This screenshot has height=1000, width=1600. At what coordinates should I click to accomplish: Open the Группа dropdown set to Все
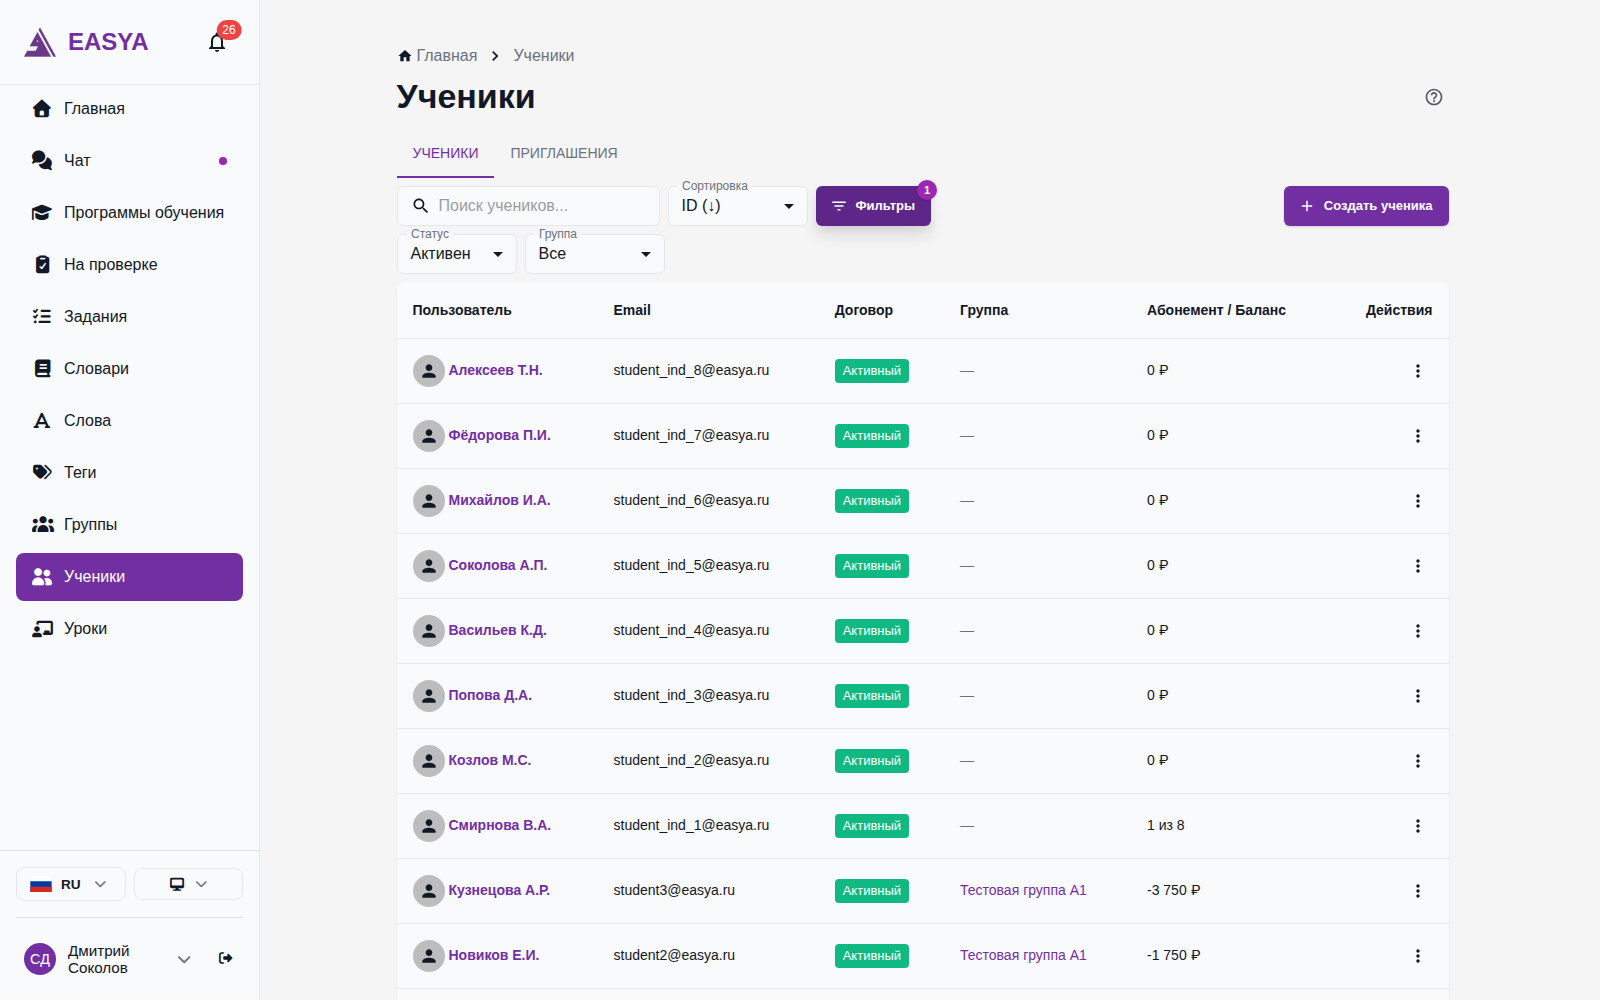tap(595, 254)
